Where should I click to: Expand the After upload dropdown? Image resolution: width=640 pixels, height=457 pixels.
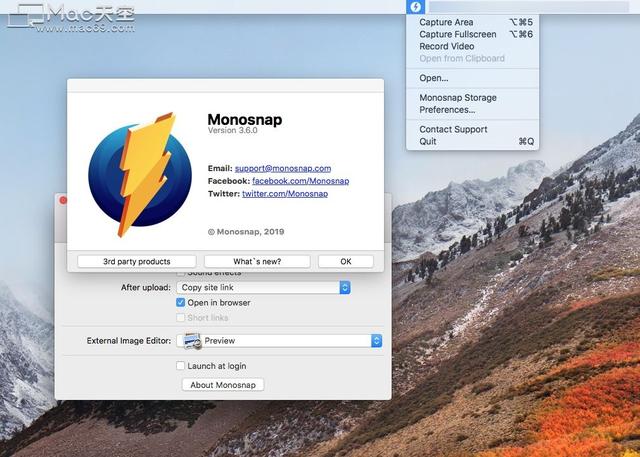pos(263,287)
